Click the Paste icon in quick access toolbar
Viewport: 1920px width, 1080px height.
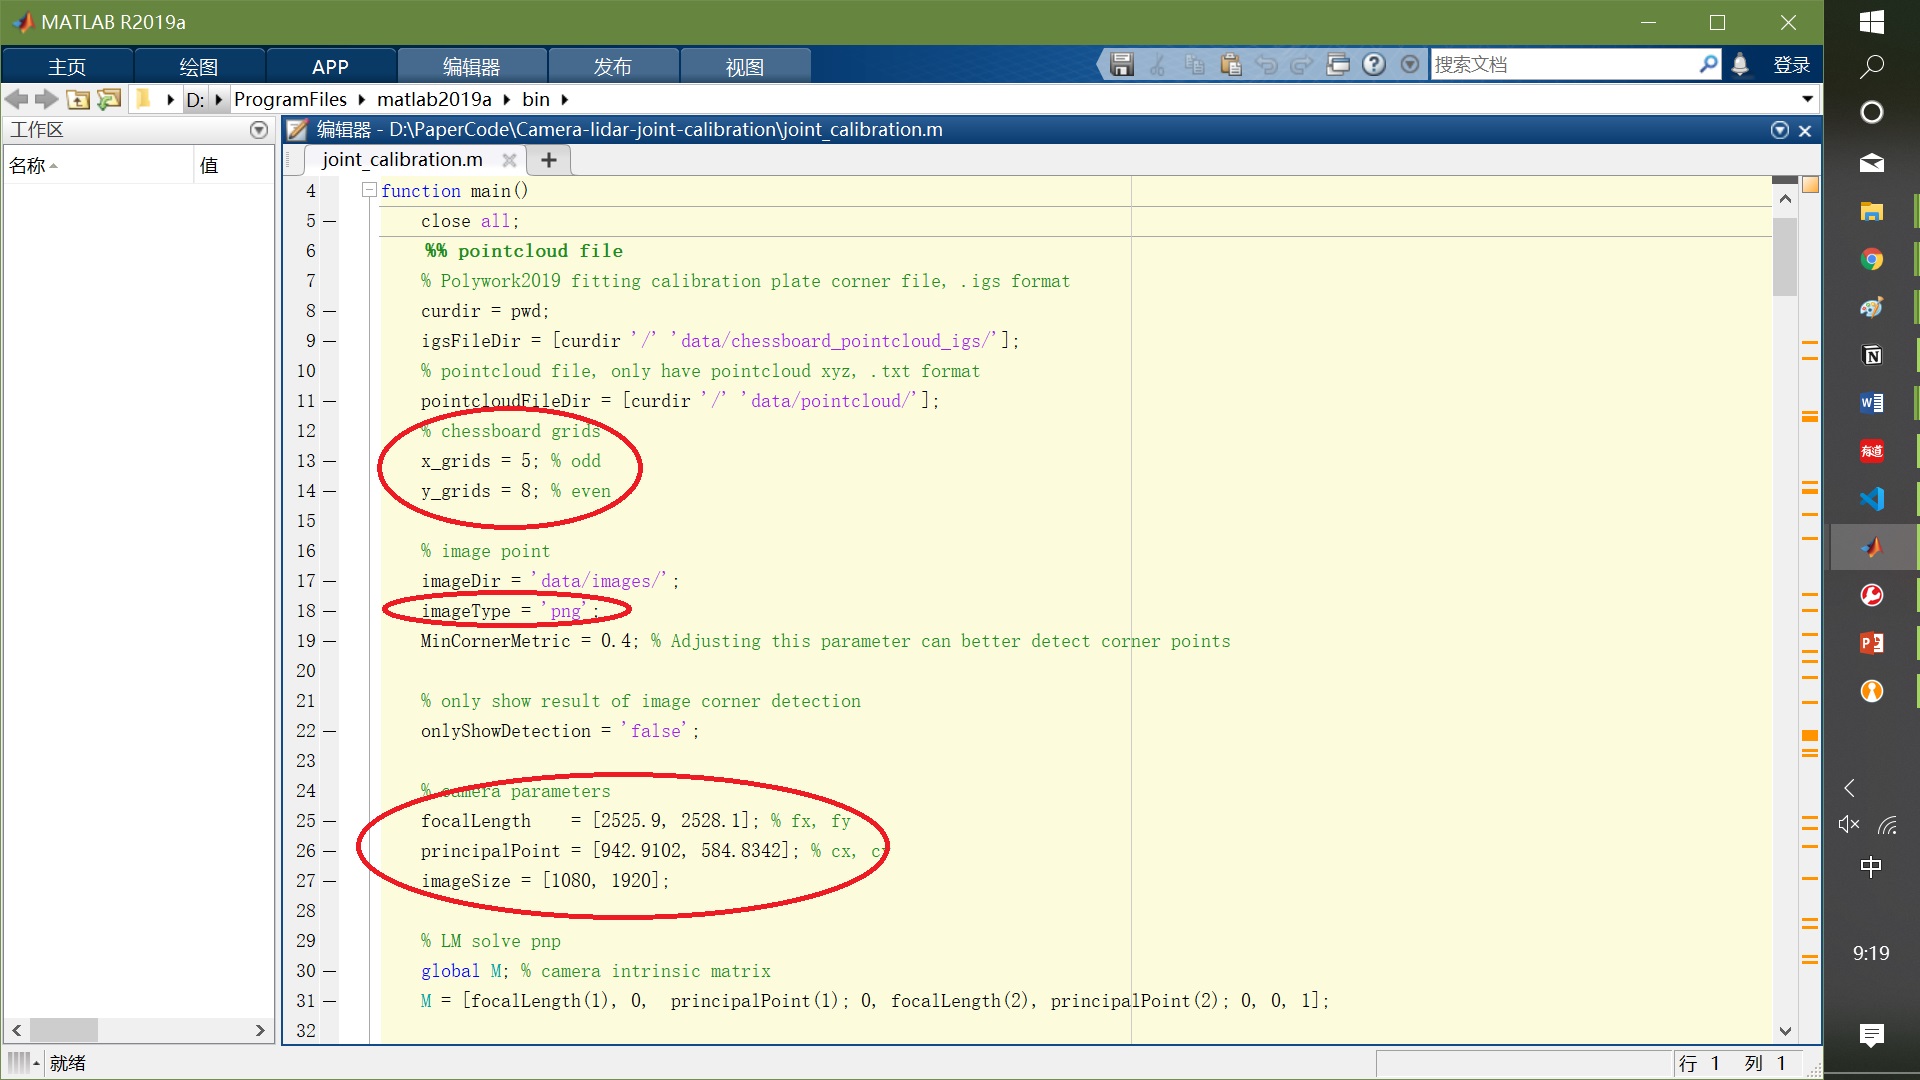pos(1231,65)
